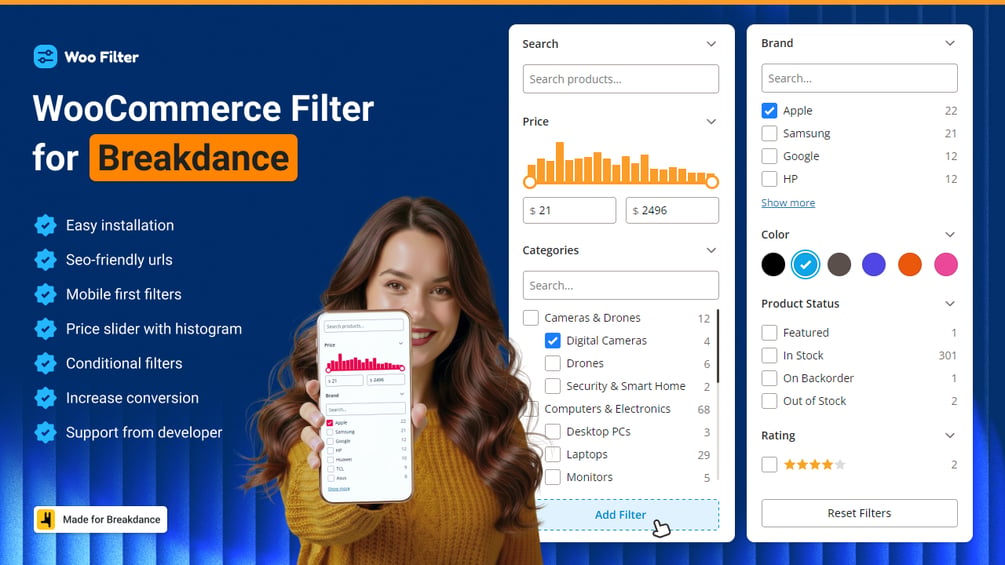Check the On Backorder status checkbox
The image size is (1005, 565).
point(769,378)
